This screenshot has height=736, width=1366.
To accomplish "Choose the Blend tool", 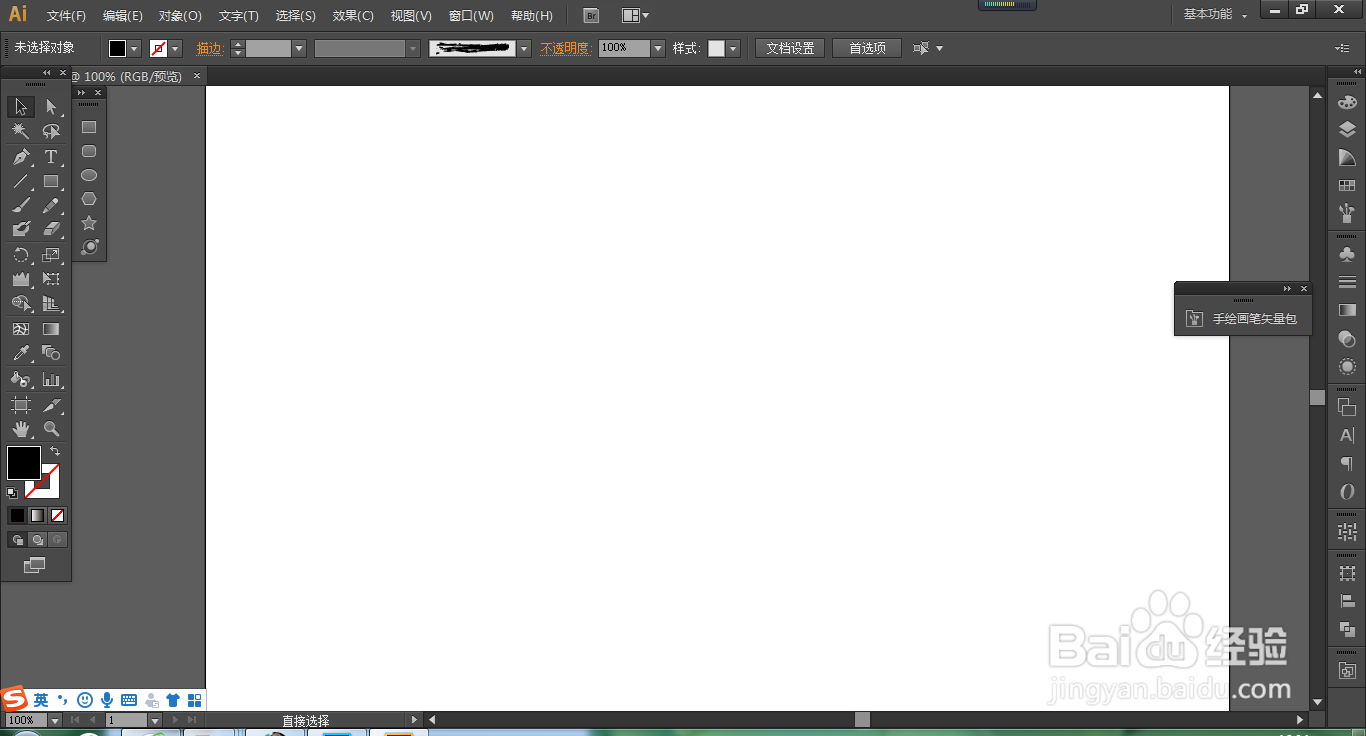I will coord(51,353).
